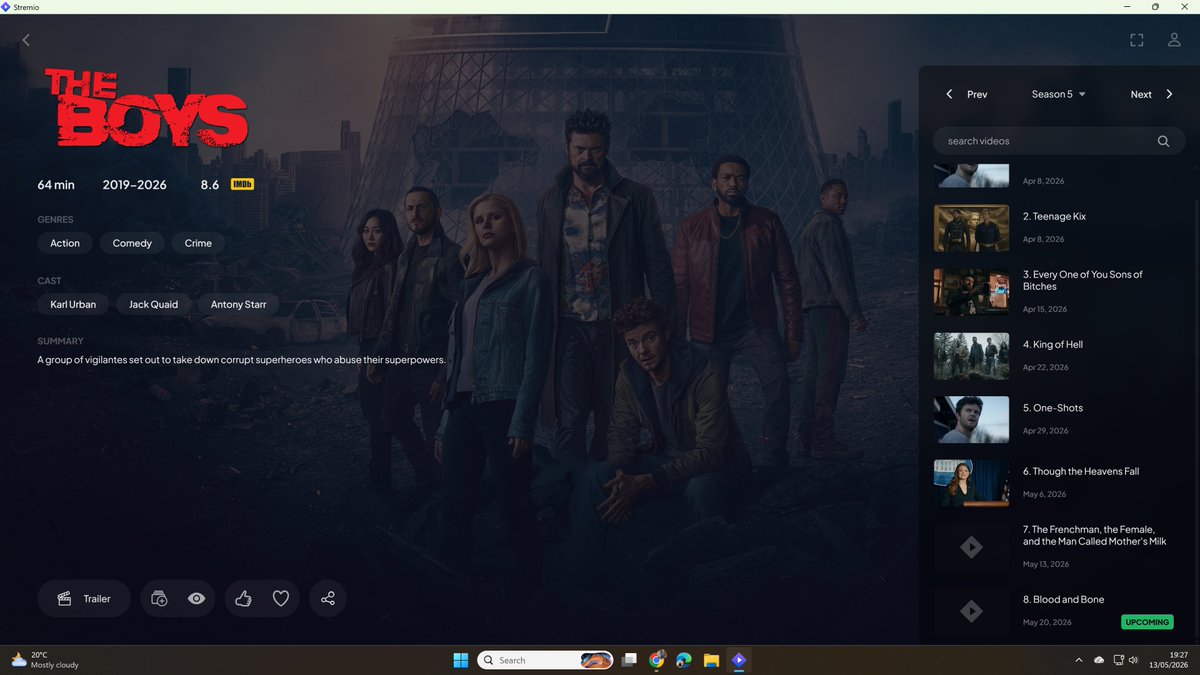The height and width of the screenshot is (675, 1200).
Task: Select the Comedy genre tag
Action: (132, 243)
